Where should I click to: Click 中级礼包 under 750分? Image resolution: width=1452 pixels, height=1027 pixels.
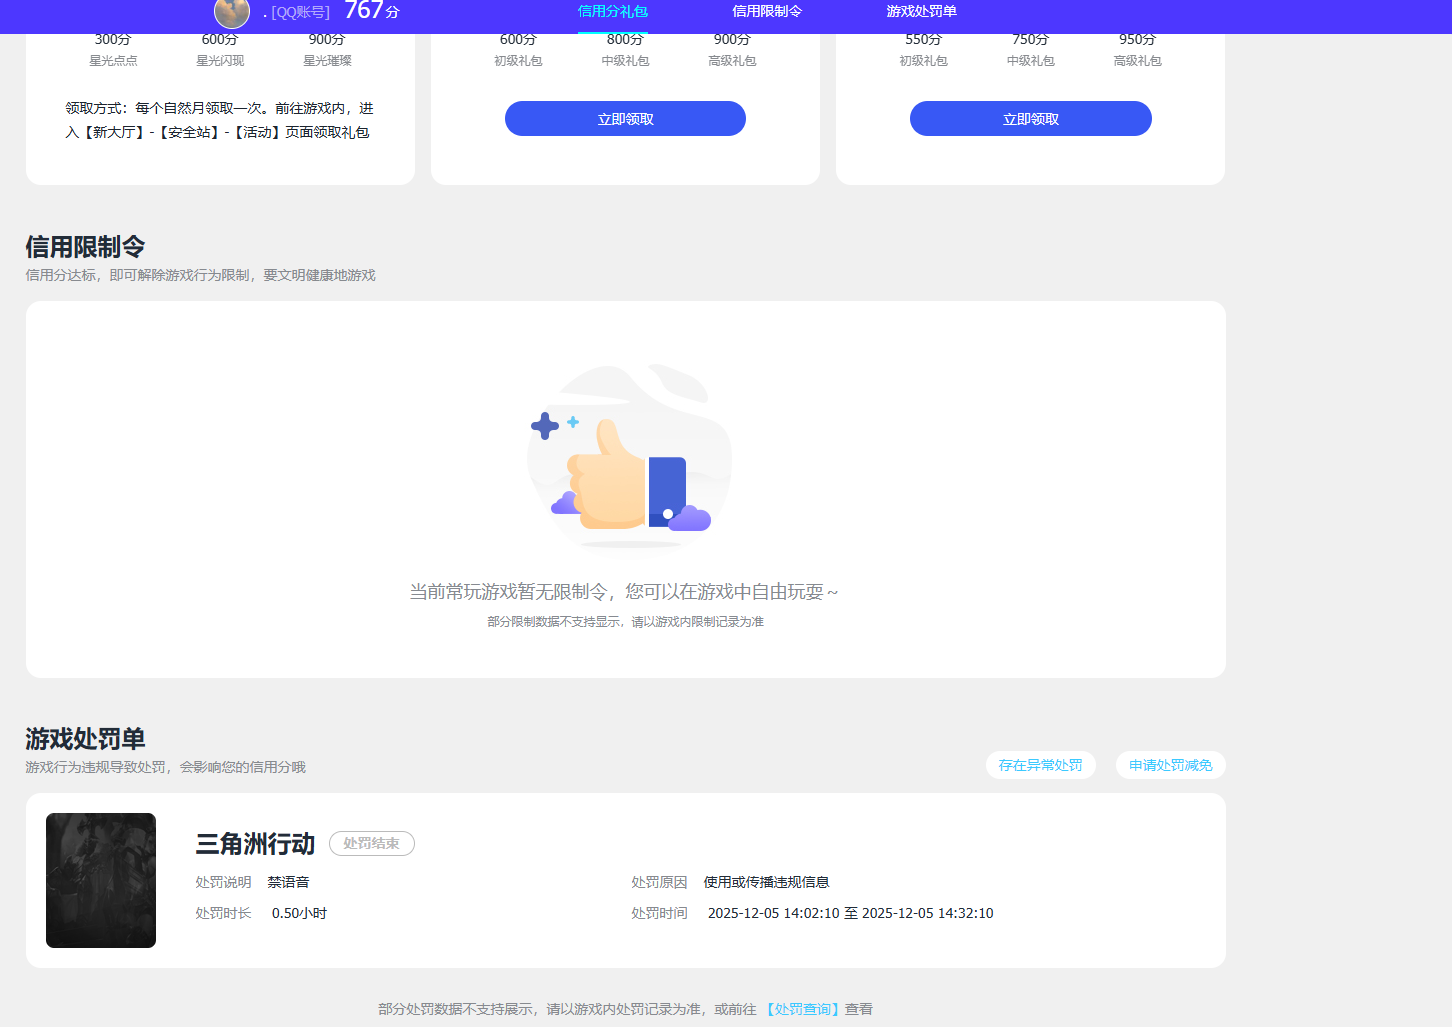point(1030,61)
